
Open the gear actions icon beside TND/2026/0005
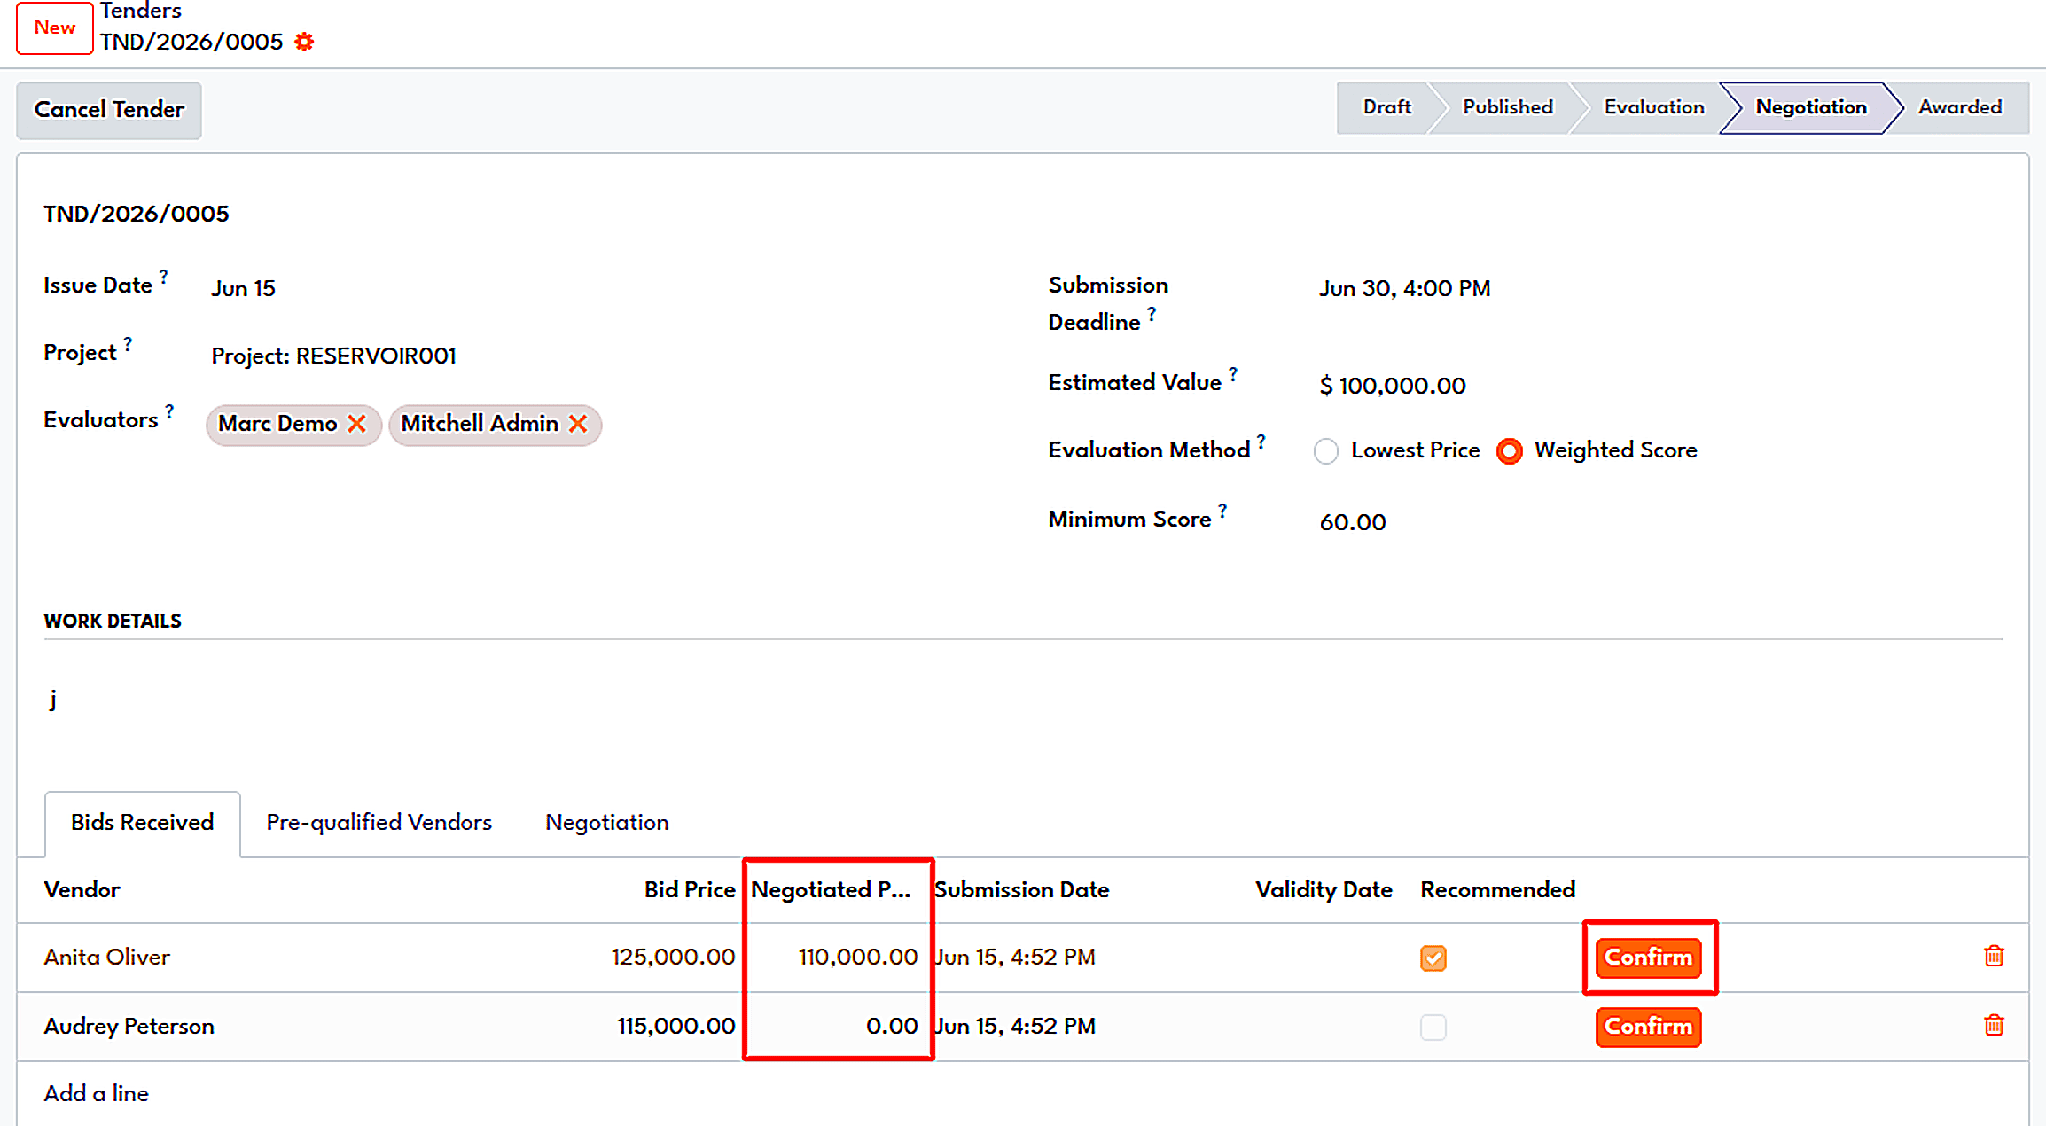coord(304,42)
